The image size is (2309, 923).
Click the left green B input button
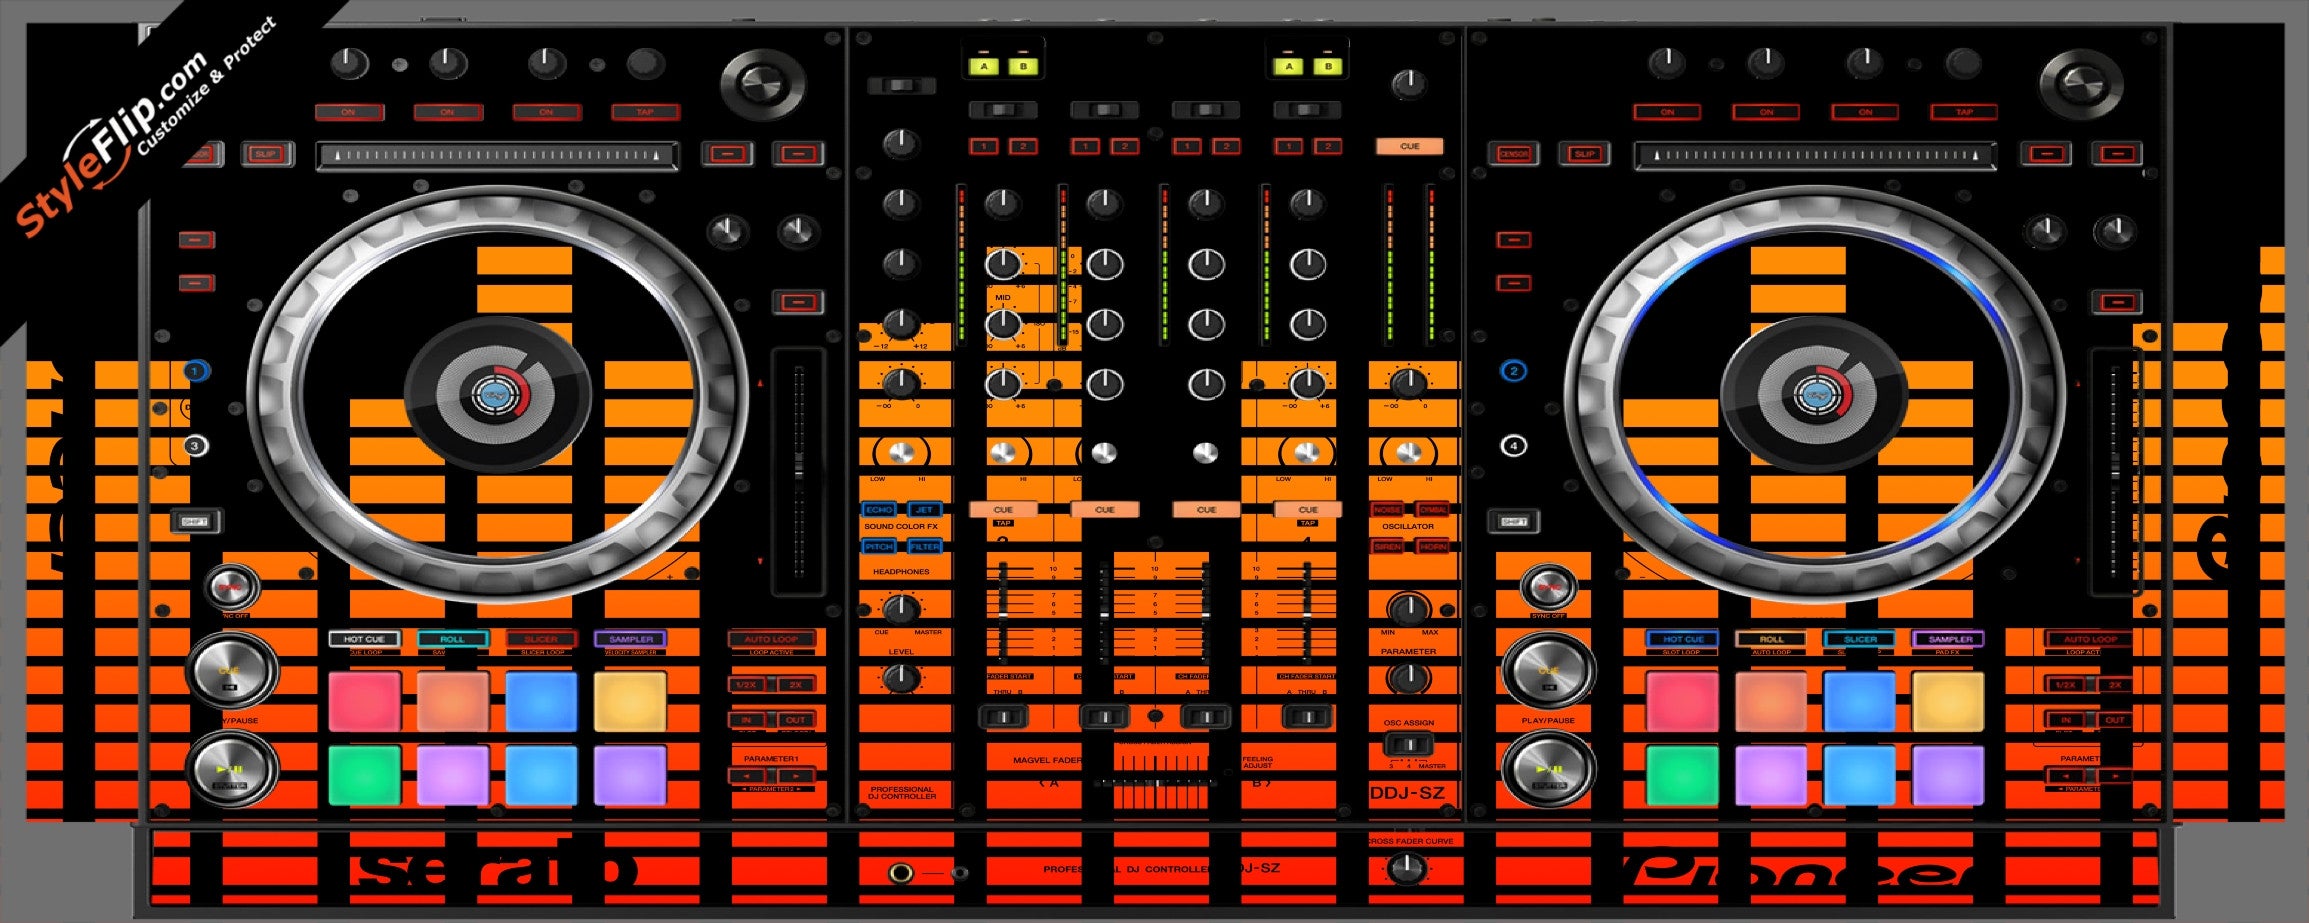(x=1023, y=67)
